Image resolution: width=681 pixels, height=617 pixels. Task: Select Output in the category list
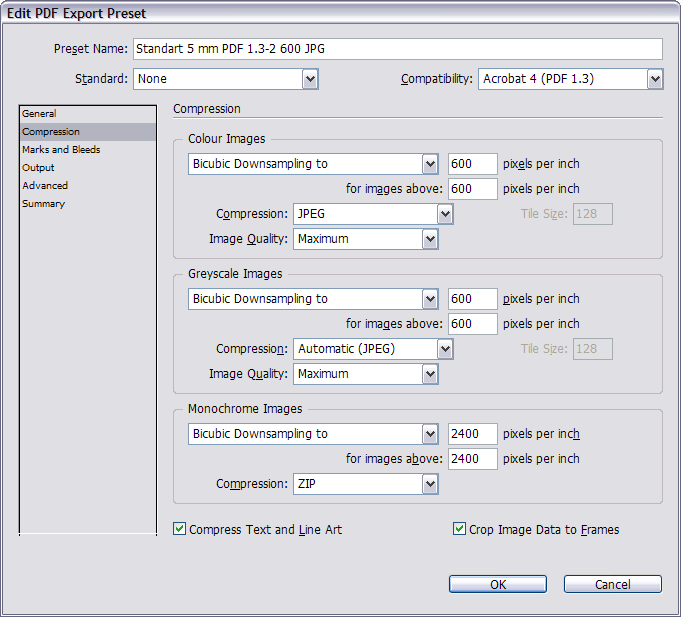tap(88, 168)
